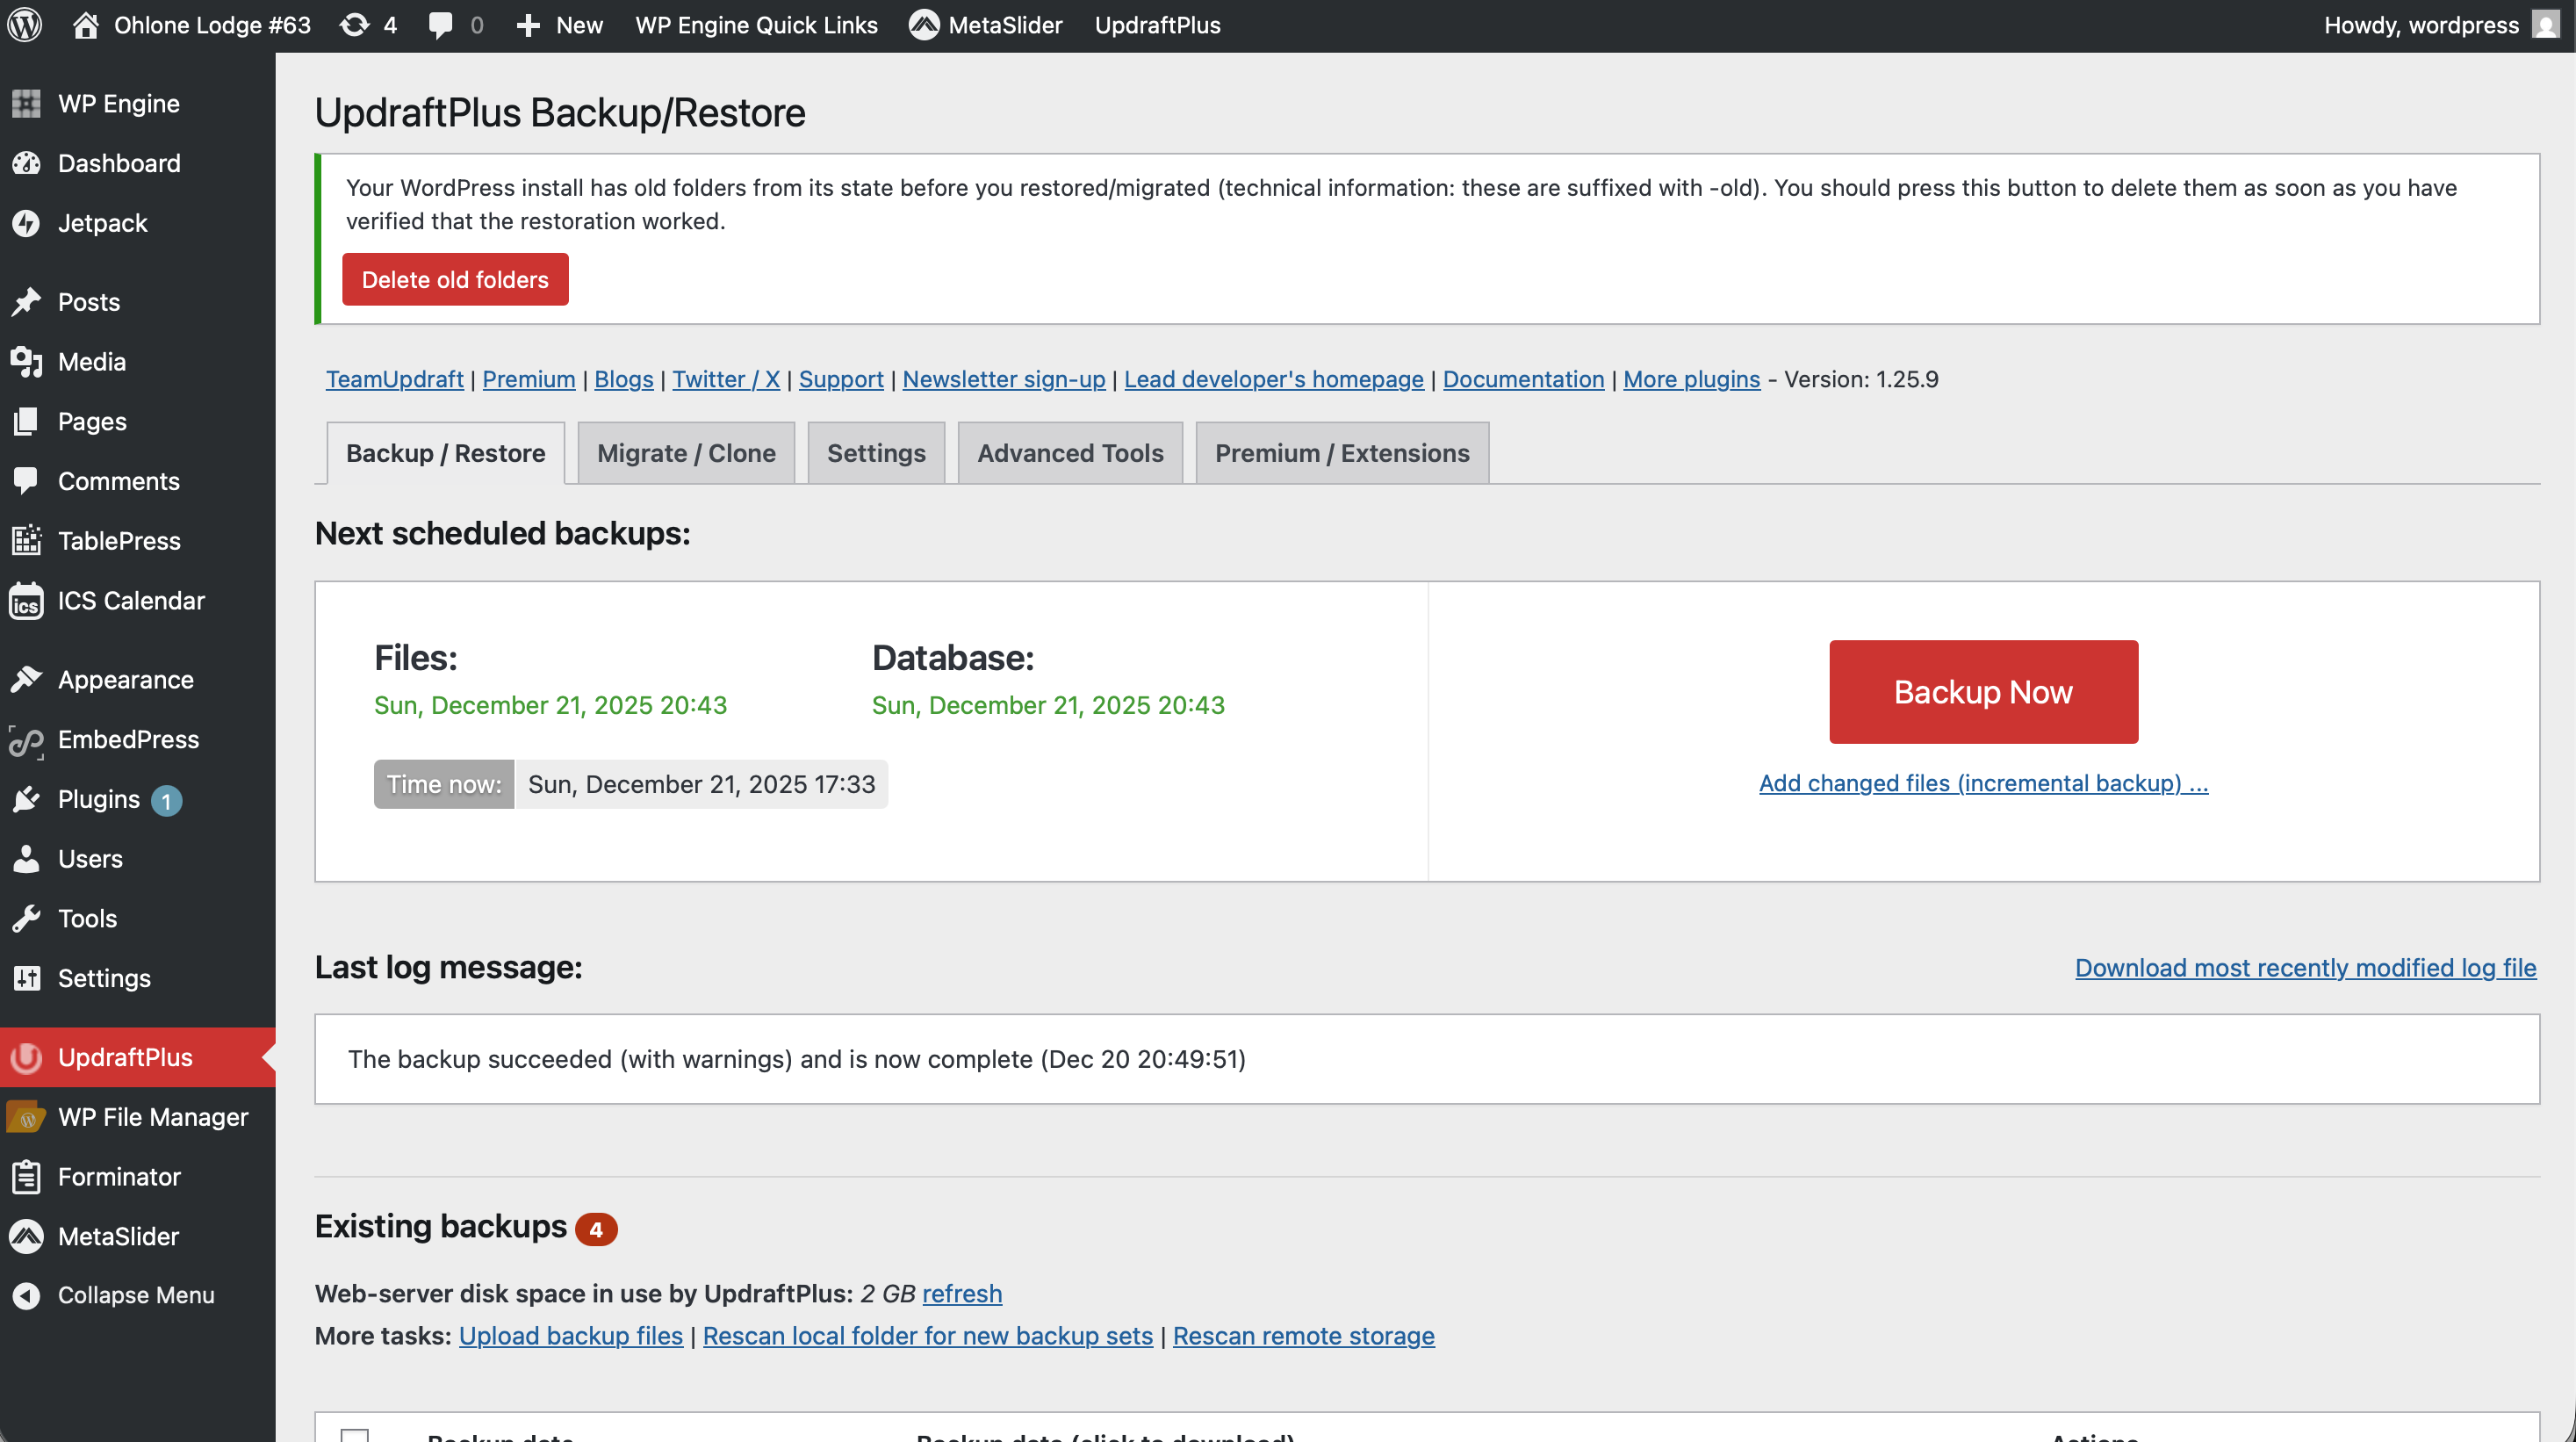Click the MetaSlider icon in admin bar
Screen dimensions: 2576x1442
(x=924, y=25)
